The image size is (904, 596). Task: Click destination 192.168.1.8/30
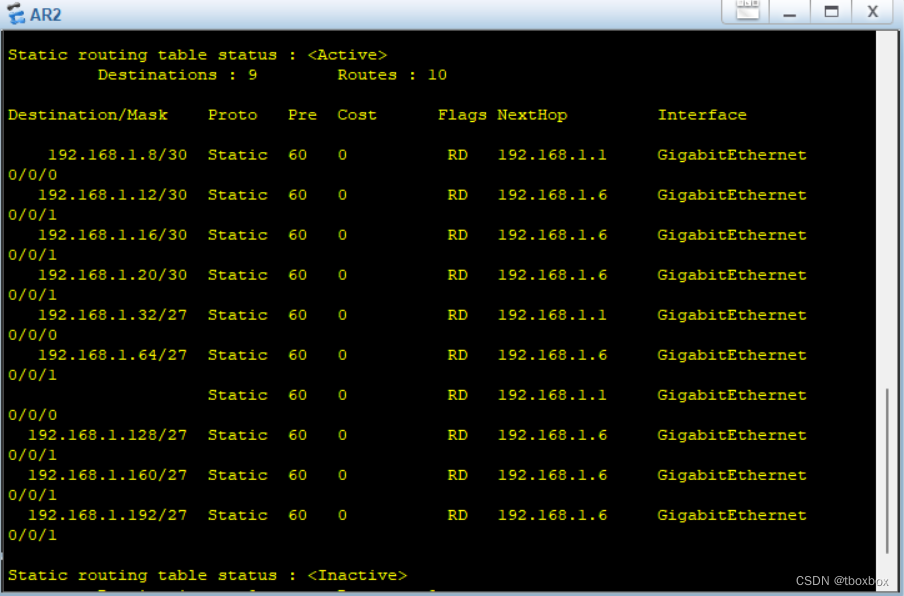117,155
